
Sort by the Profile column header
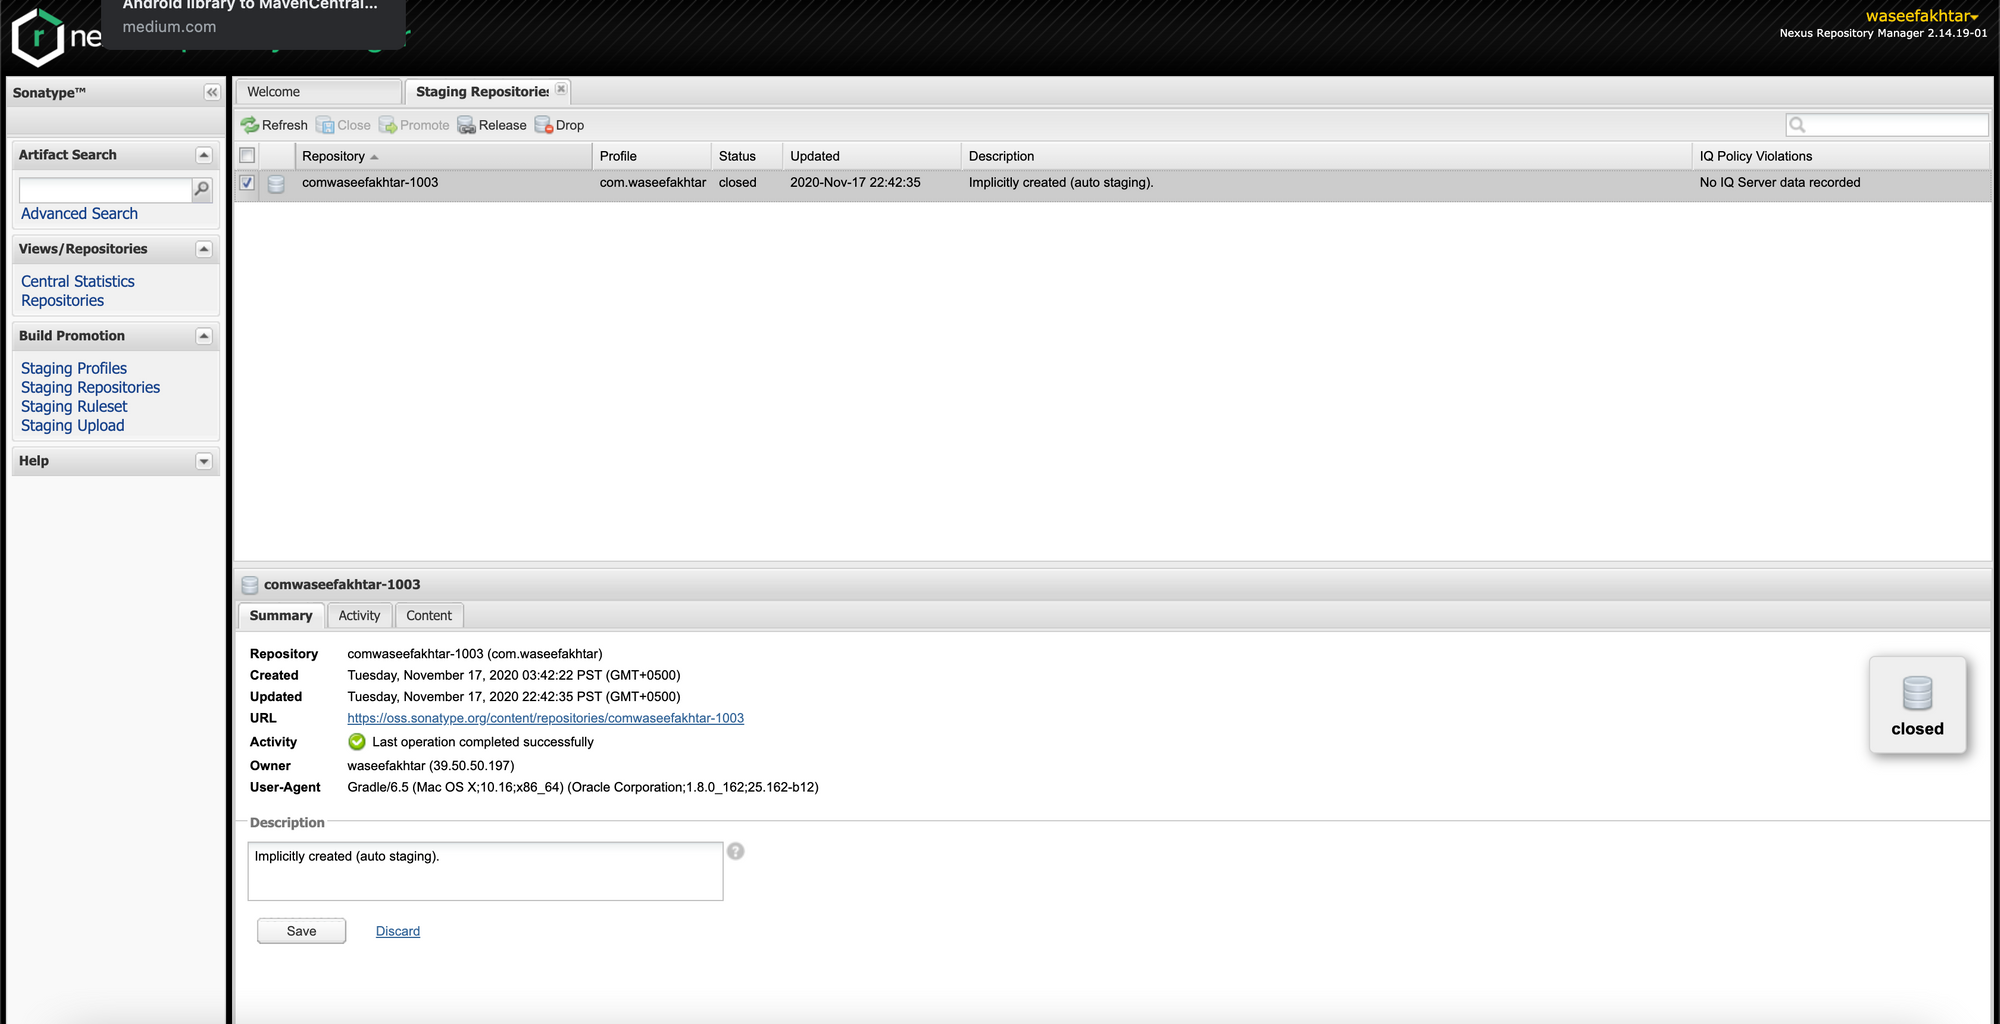(652, 156)
